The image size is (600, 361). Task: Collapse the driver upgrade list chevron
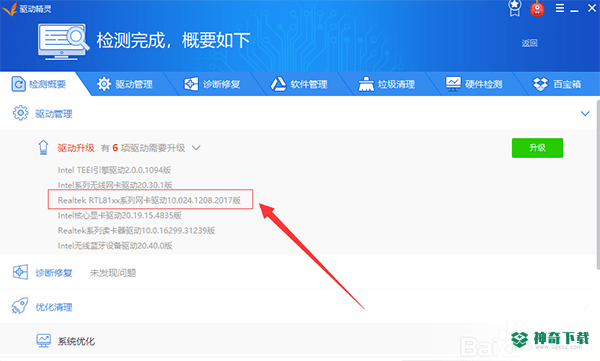196,148
